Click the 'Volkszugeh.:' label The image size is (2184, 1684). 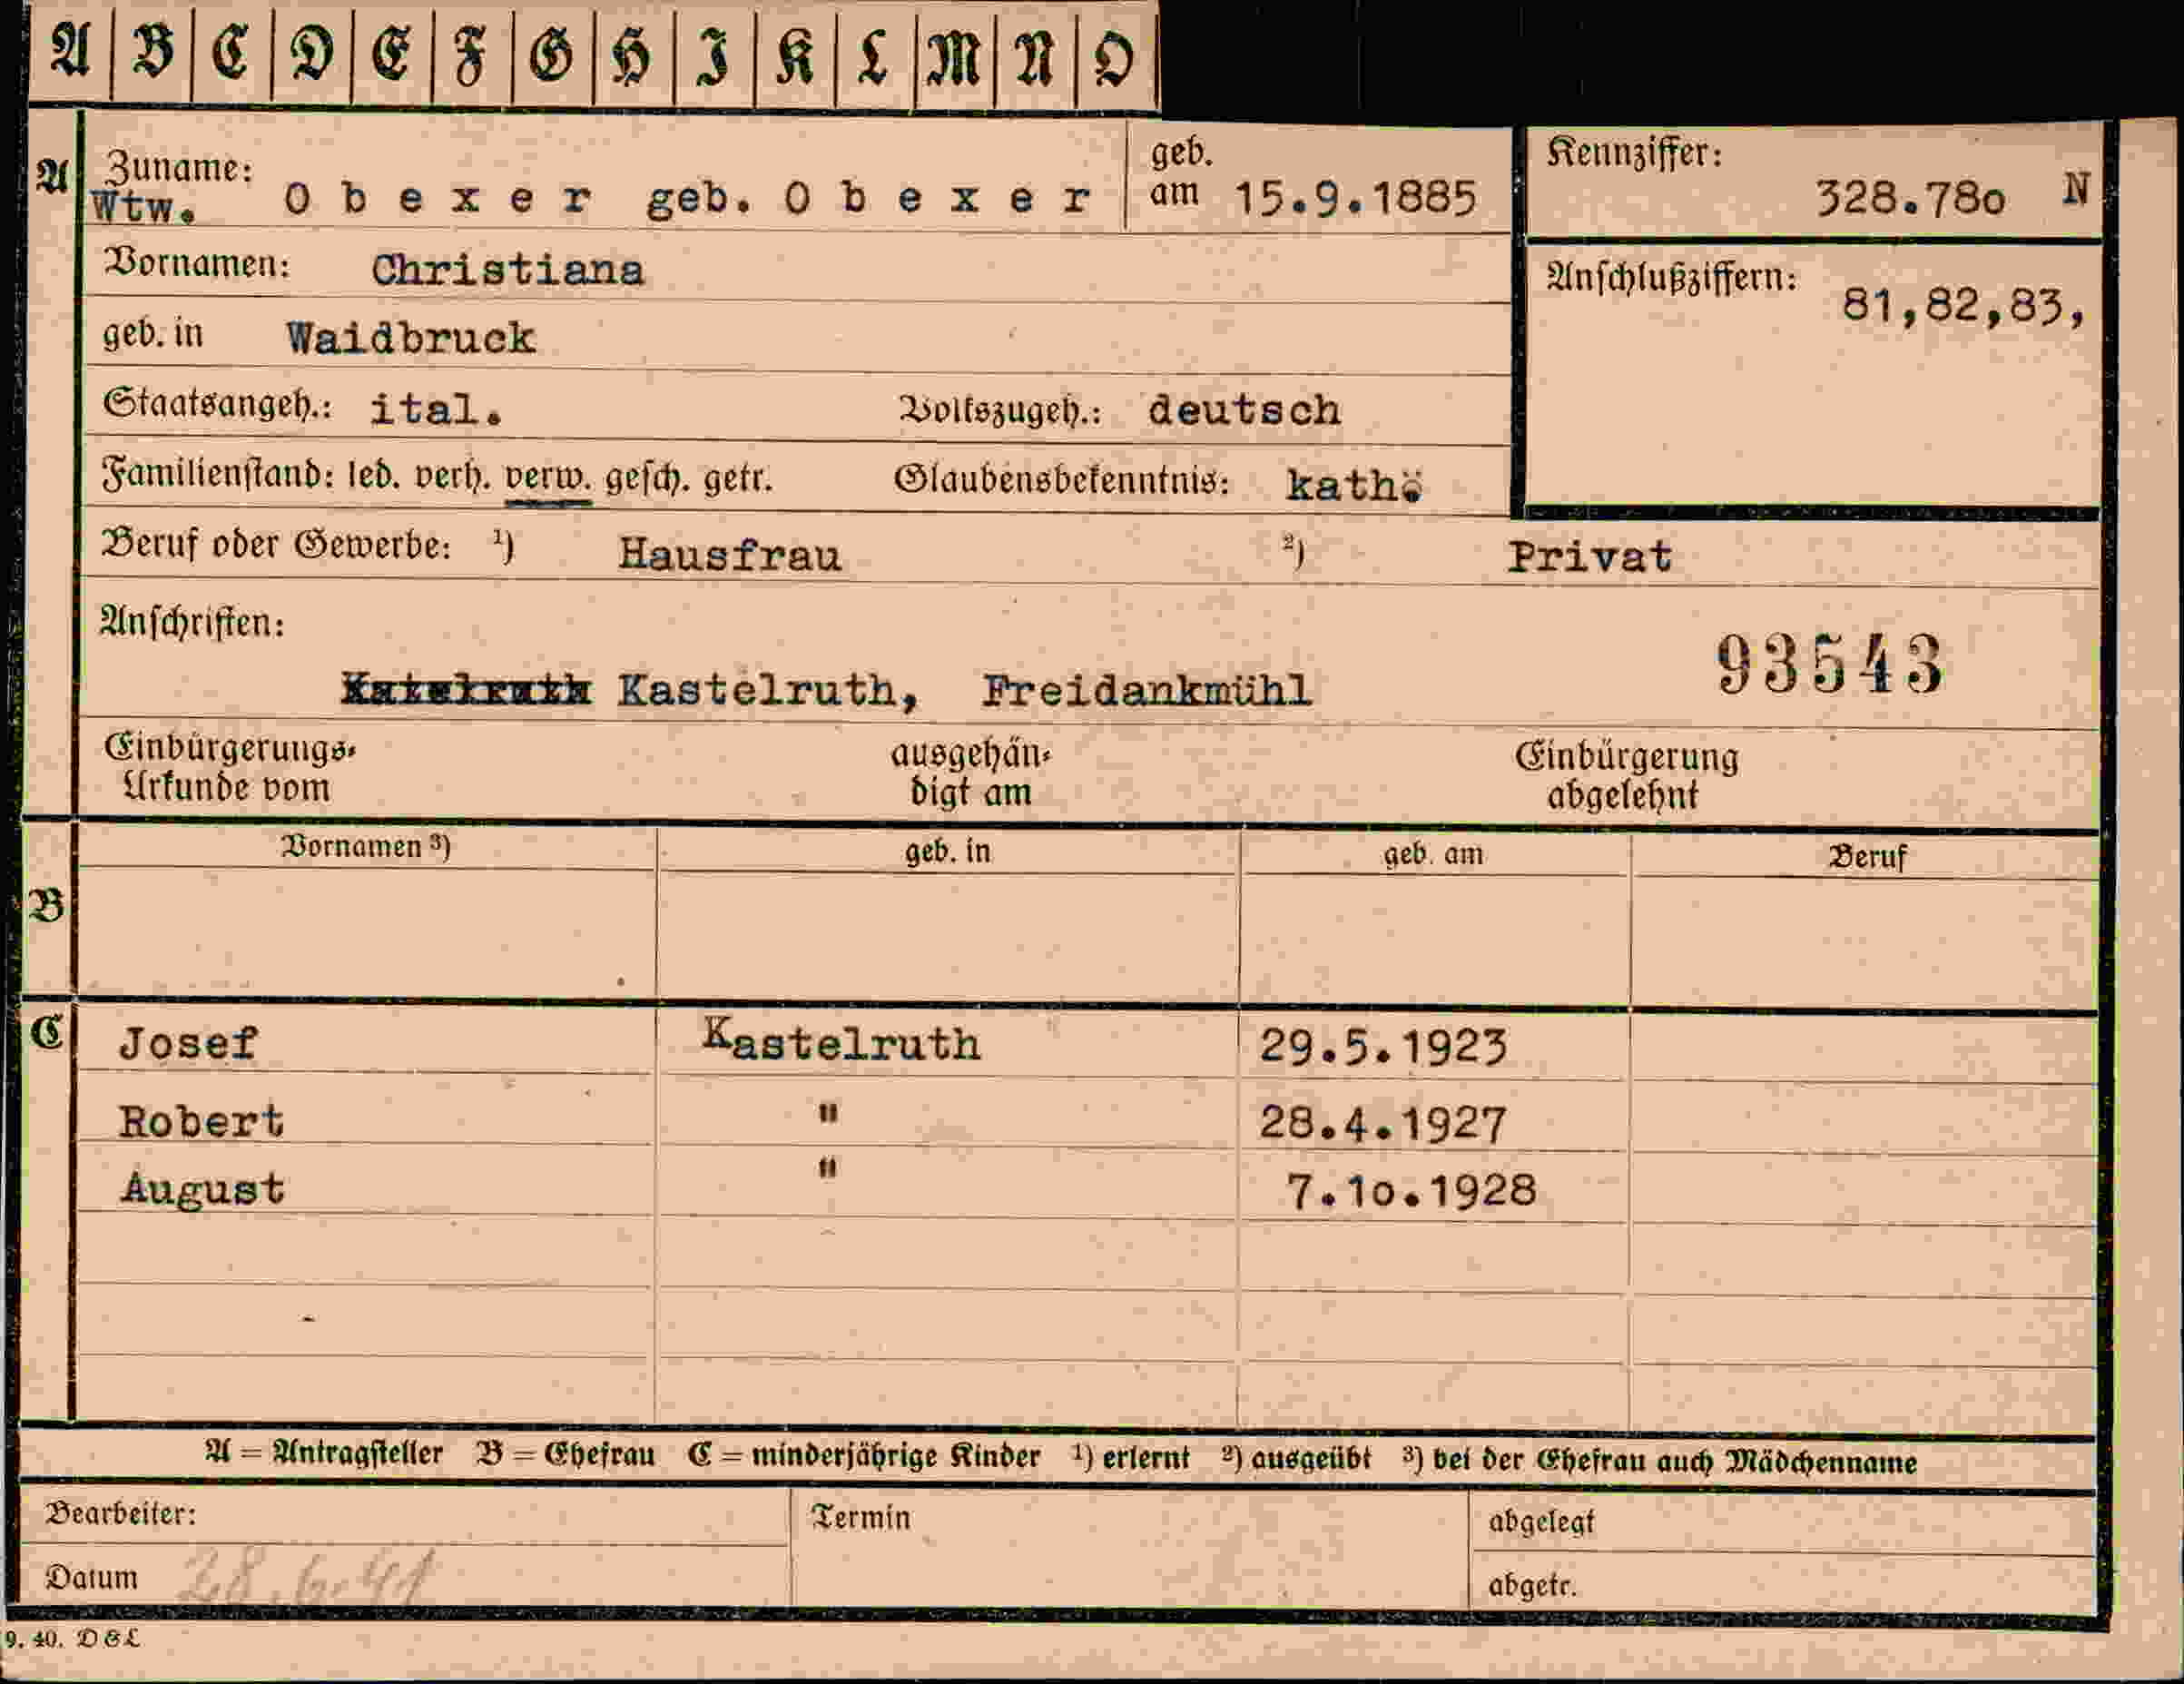[x=1000, y=410]
